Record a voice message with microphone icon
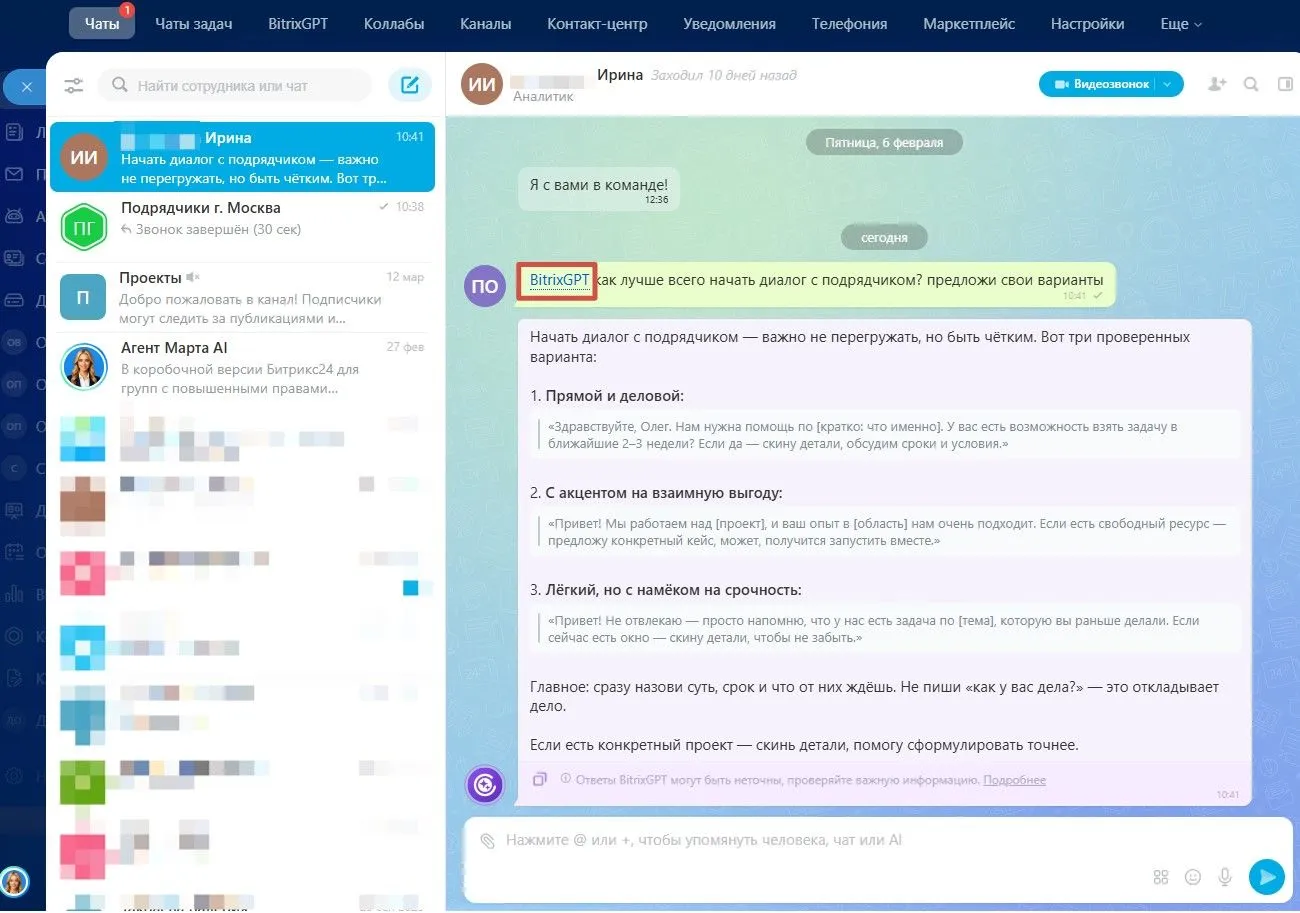Screen dimensions: 1300x913 [x=1225, y=877]
